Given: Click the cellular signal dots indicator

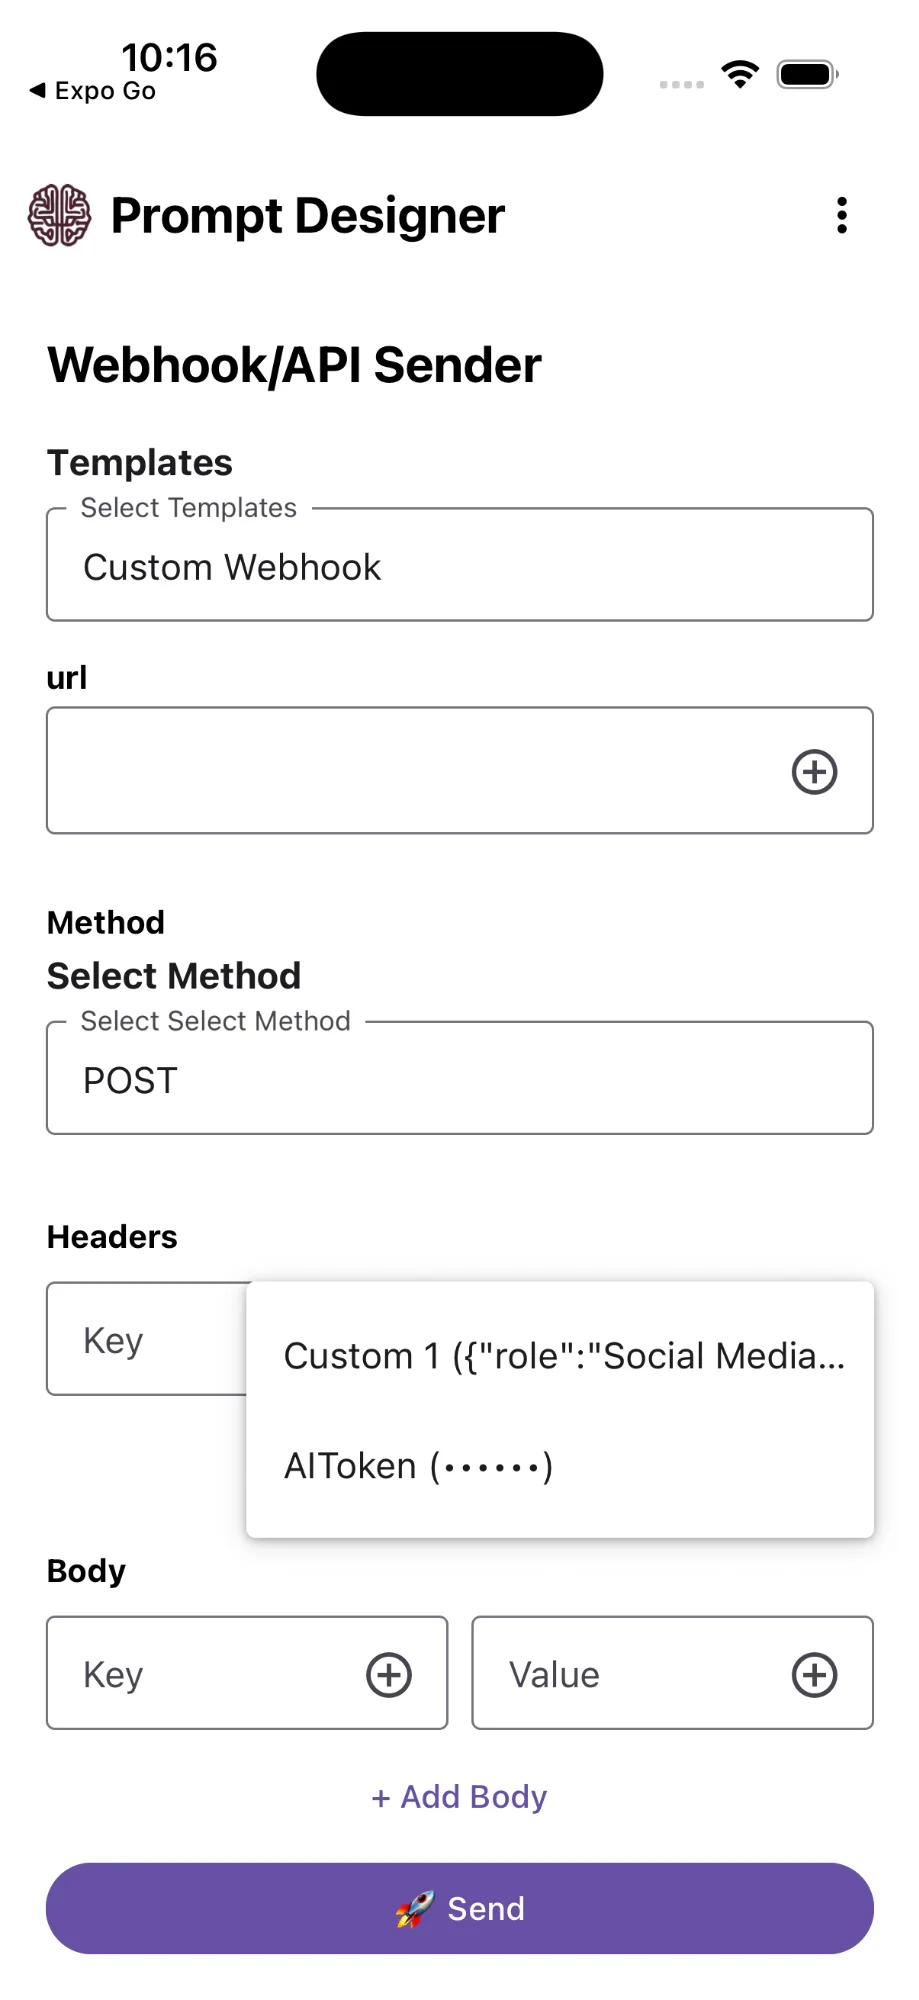Looking at the screenshot, I should tap(682, 84).
